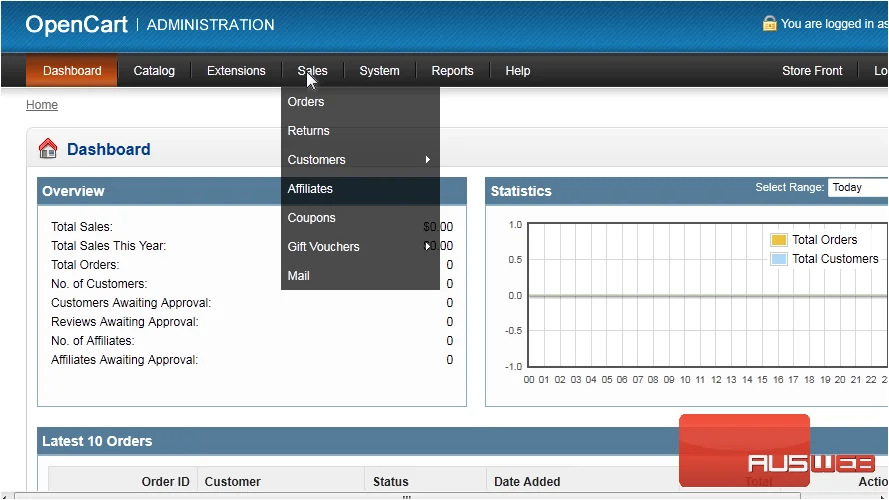
Task: Open the Catalog menu
Action: pyautogui.click(x=154, y=71)
